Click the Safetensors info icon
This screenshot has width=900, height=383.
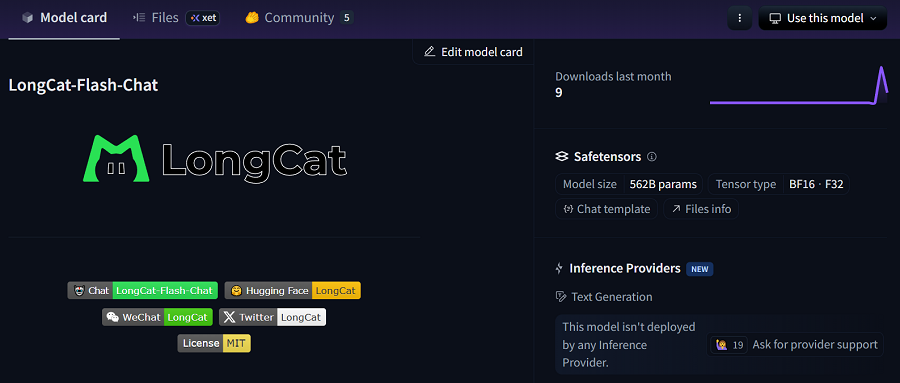point(651,156)
